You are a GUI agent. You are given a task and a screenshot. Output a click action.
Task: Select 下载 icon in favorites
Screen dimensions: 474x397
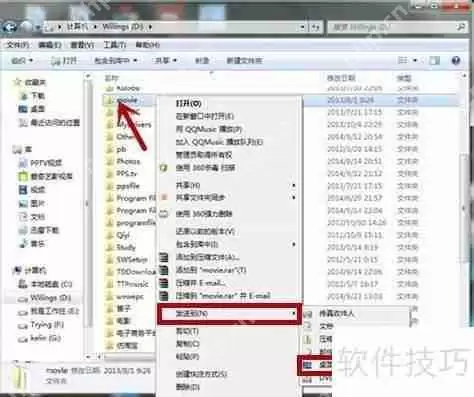pyautogui.click(x=24, y=96)
